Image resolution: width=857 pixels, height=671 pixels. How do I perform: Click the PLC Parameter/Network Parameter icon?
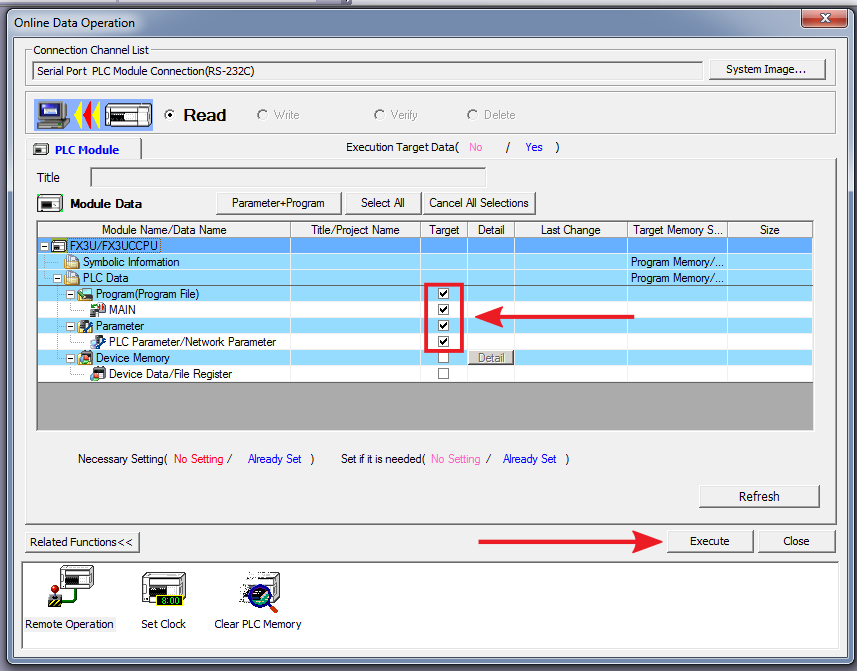point(98,342)
